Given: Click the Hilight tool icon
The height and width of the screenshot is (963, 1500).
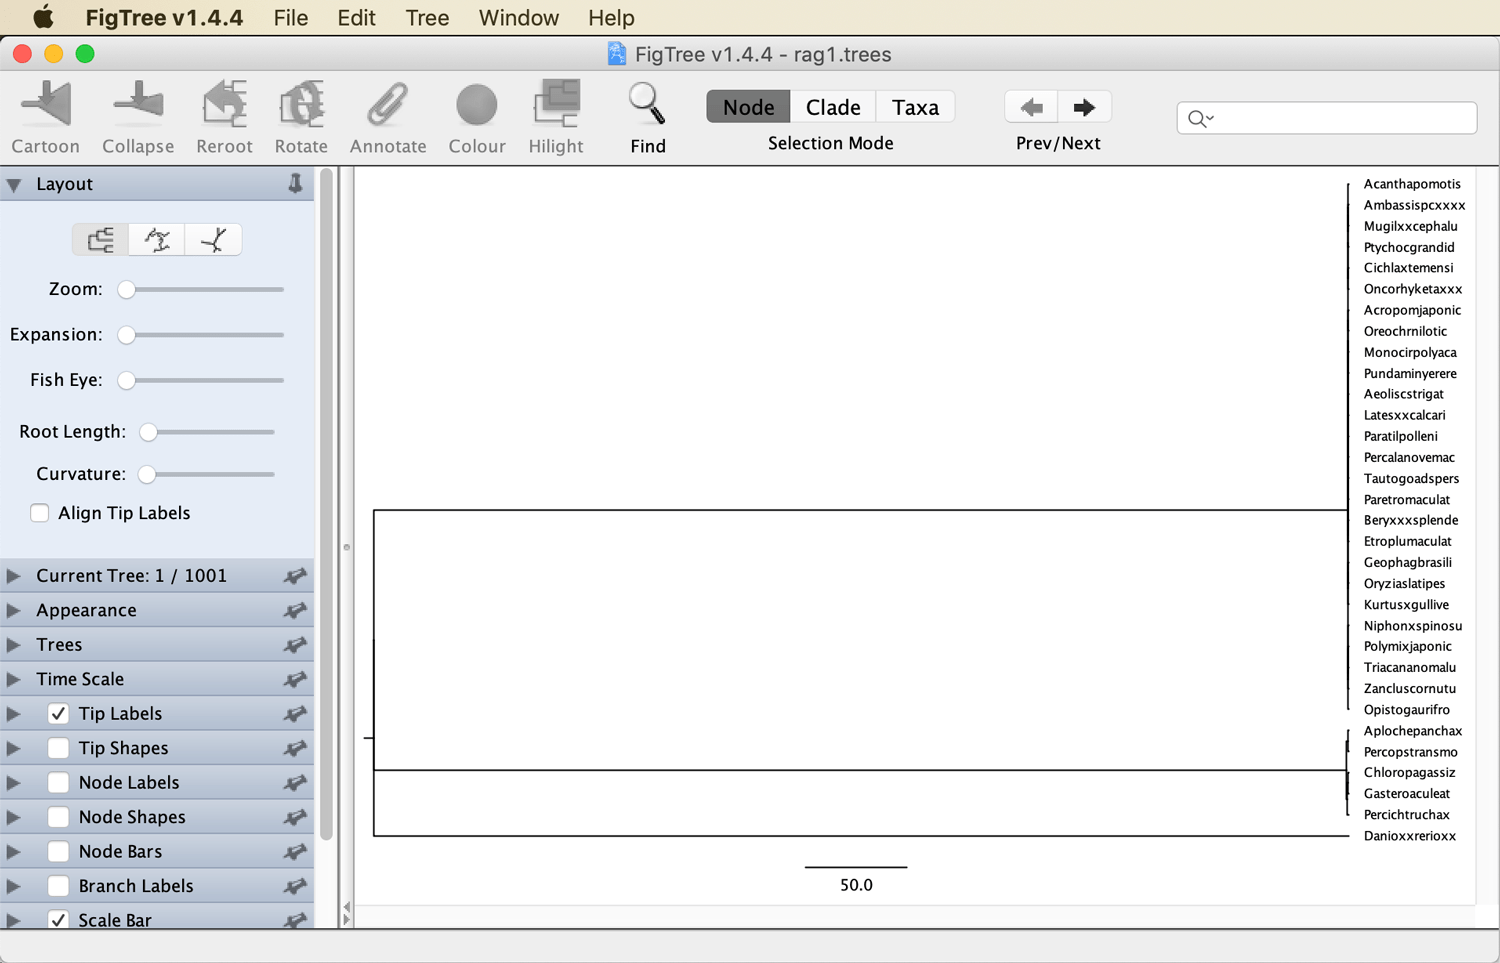Looking at the screenshot, I should tap(556, 104).
